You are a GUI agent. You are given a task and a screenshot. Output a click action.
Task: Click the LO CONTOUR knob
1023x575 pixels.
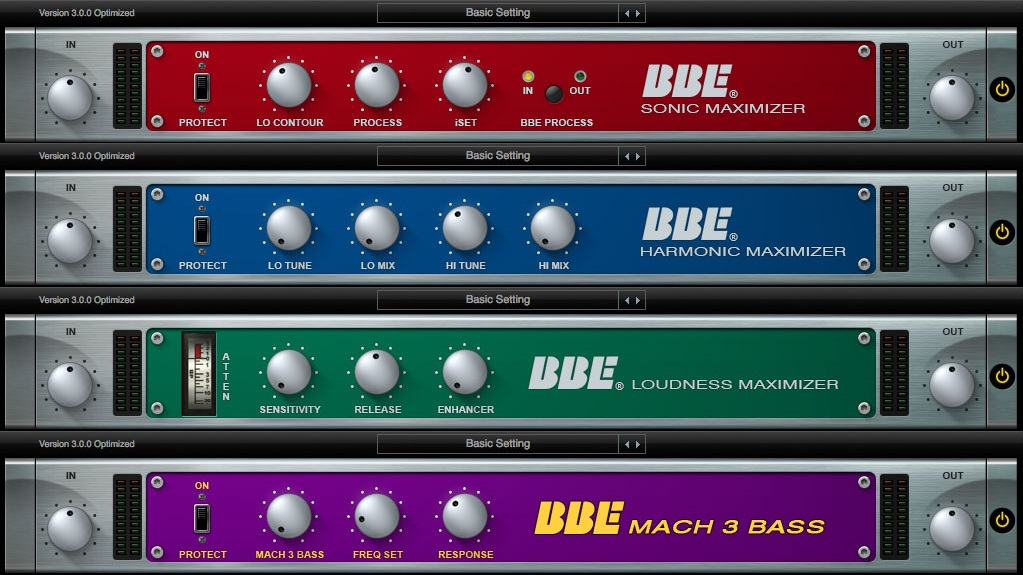pos(289,85)
